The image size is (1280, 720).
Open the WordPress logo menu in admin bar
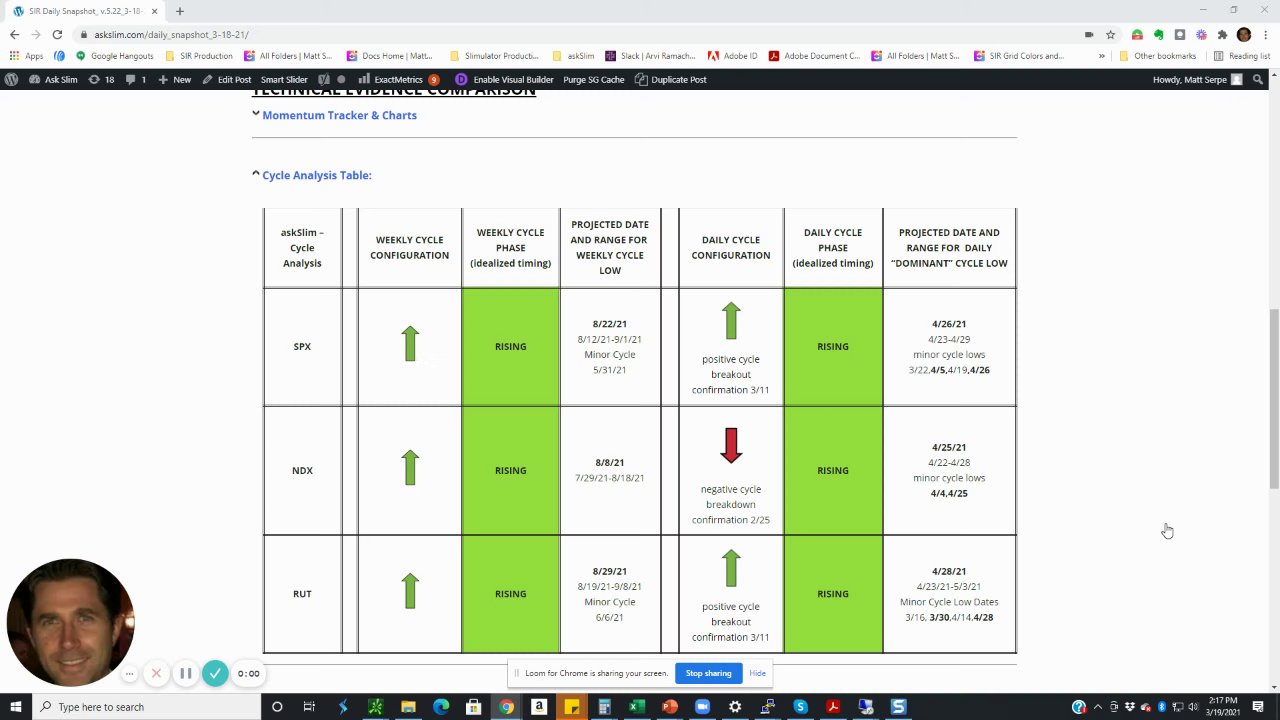[11, 79]
